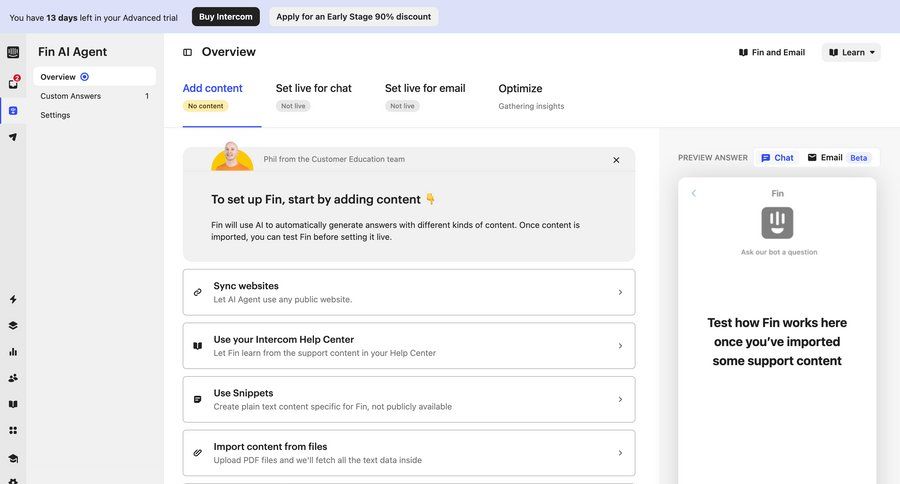Select the Fin AI Agent sidebar icon
This screenshot has width=900, height=484.
pyautogui.click(x=13, y=110)
